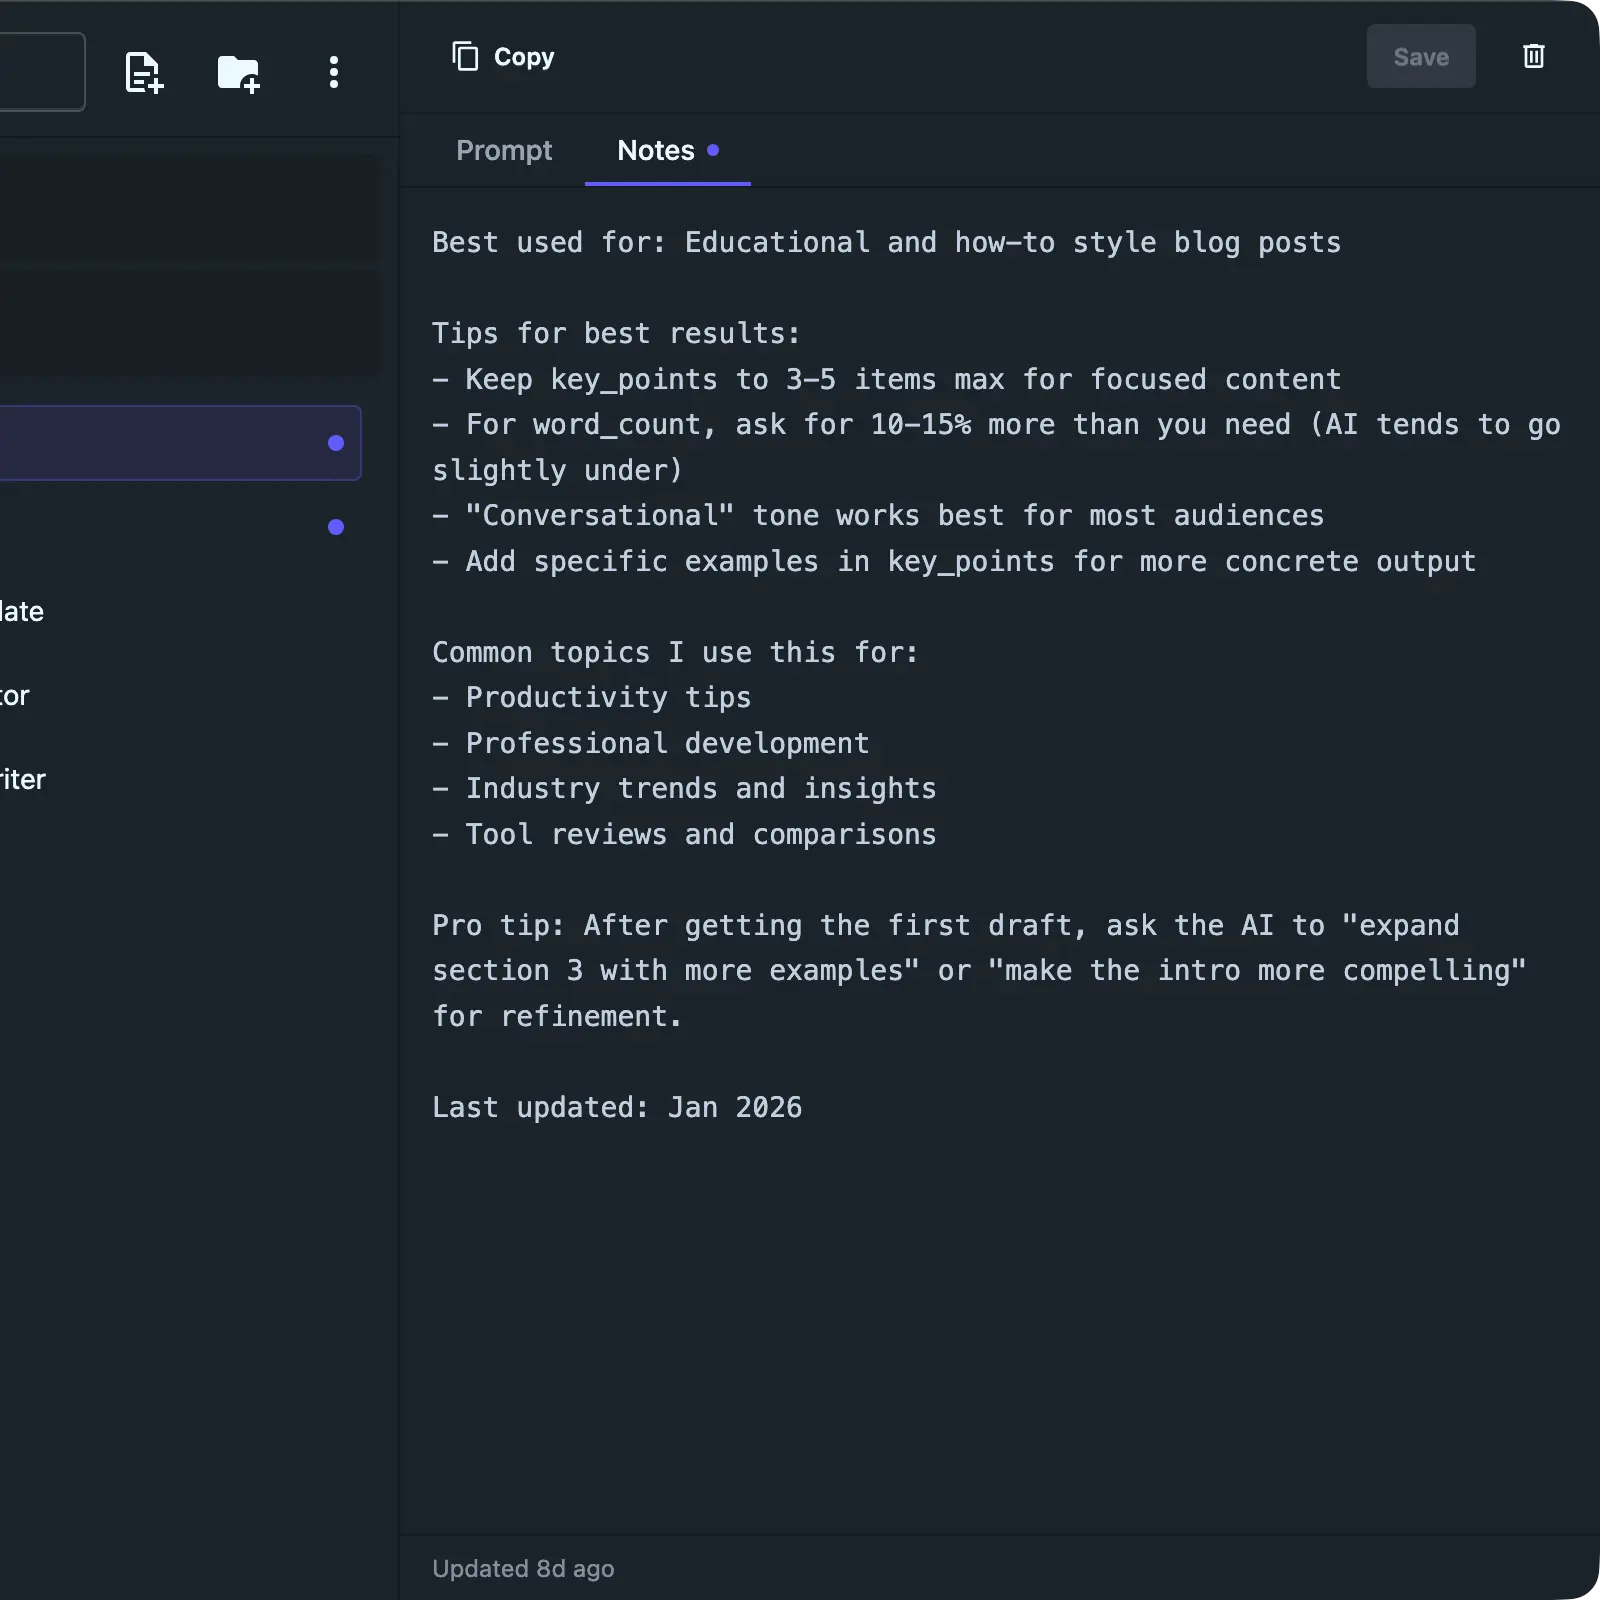Select the topmost dark sidebar card

coord(188,209)
